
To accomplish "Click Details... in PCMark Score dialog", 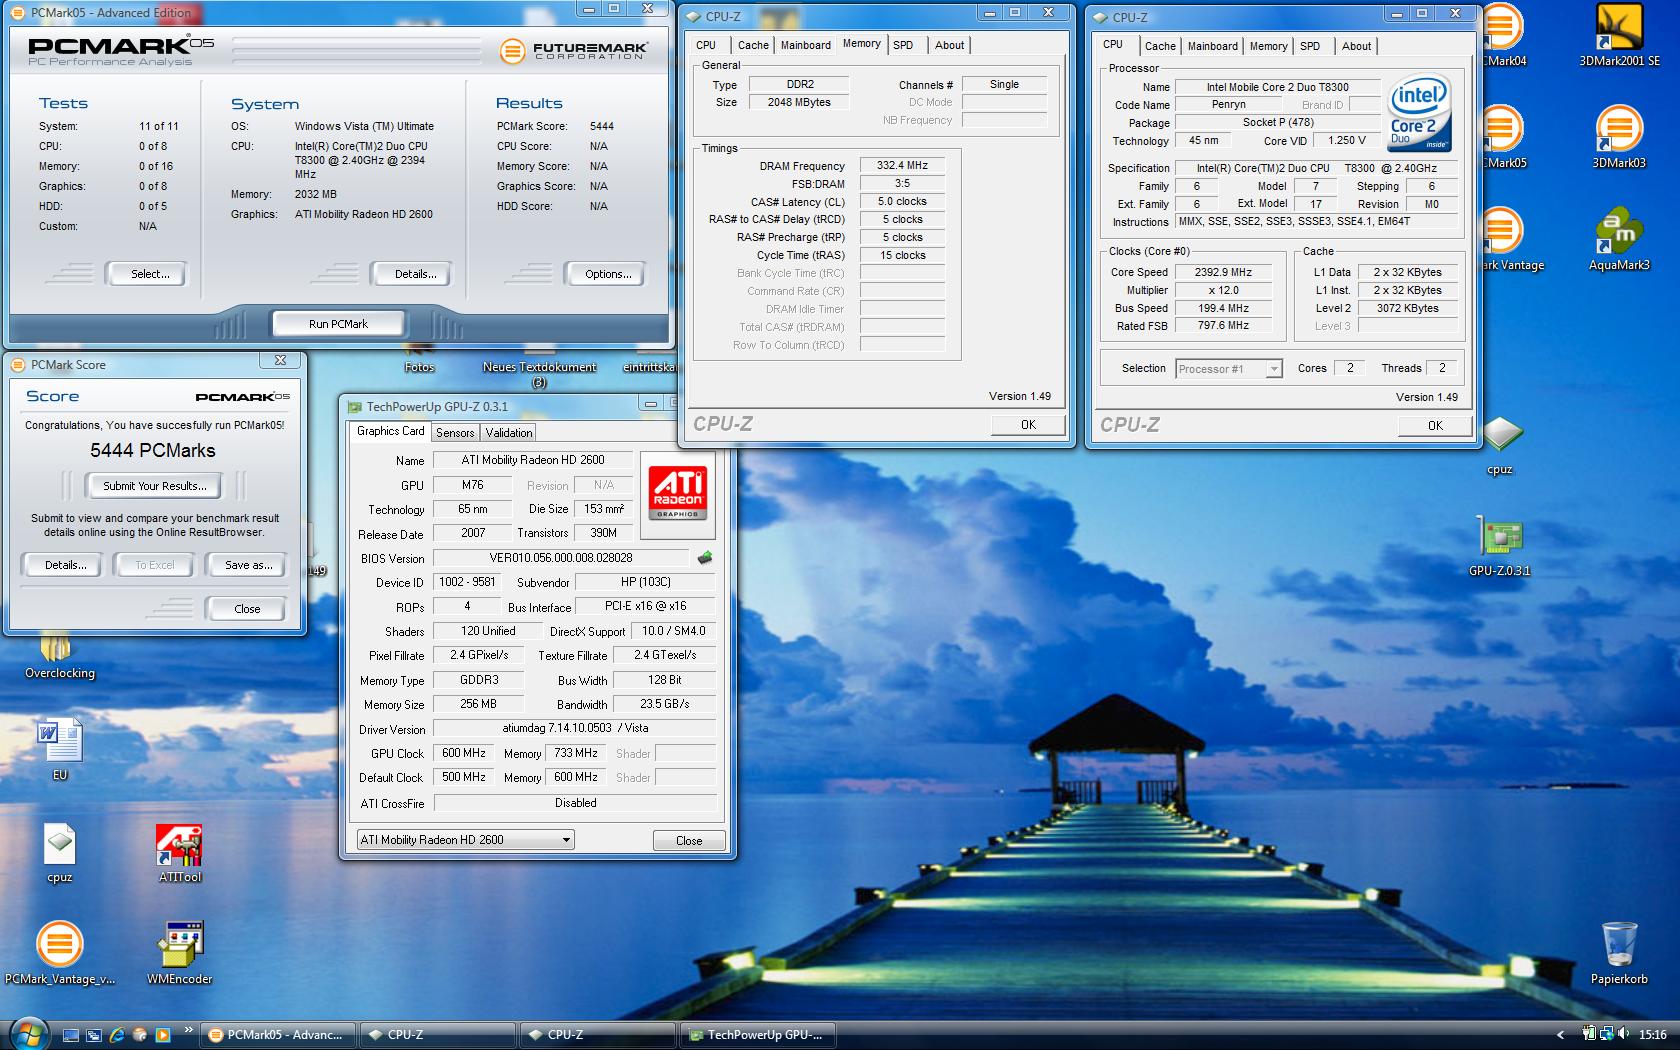I will click(65, 565).
